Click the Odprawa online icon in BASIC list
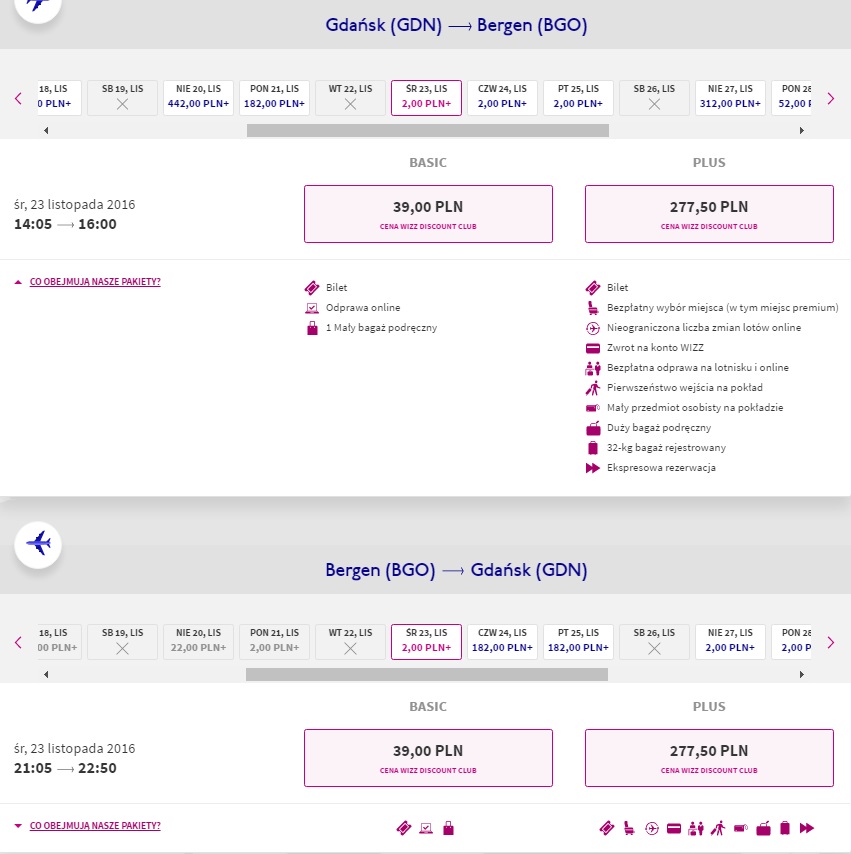 point(312,308)
